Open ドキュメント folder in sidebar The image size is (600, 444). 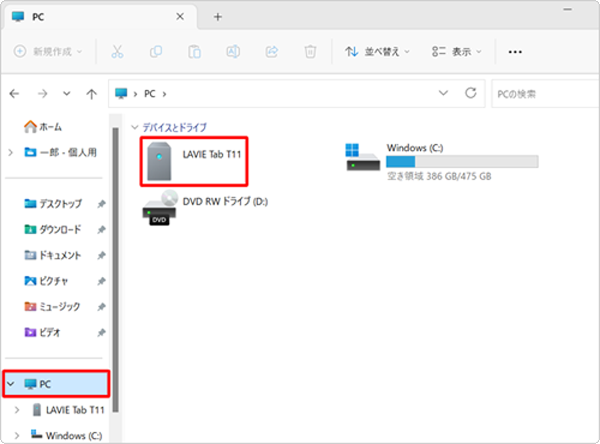53,255
